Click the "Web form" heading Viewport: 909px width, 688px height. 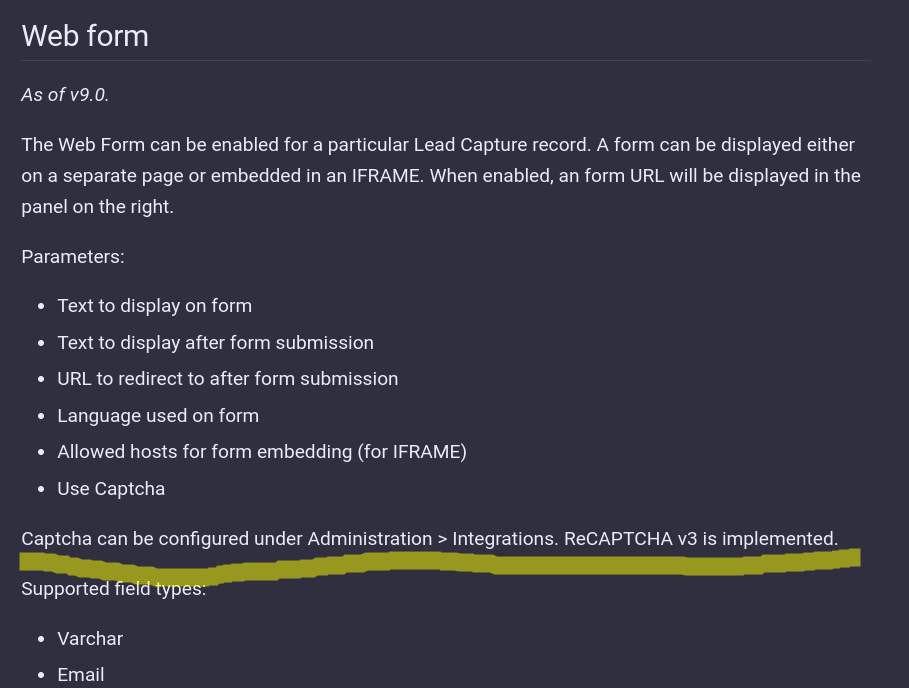85,36
